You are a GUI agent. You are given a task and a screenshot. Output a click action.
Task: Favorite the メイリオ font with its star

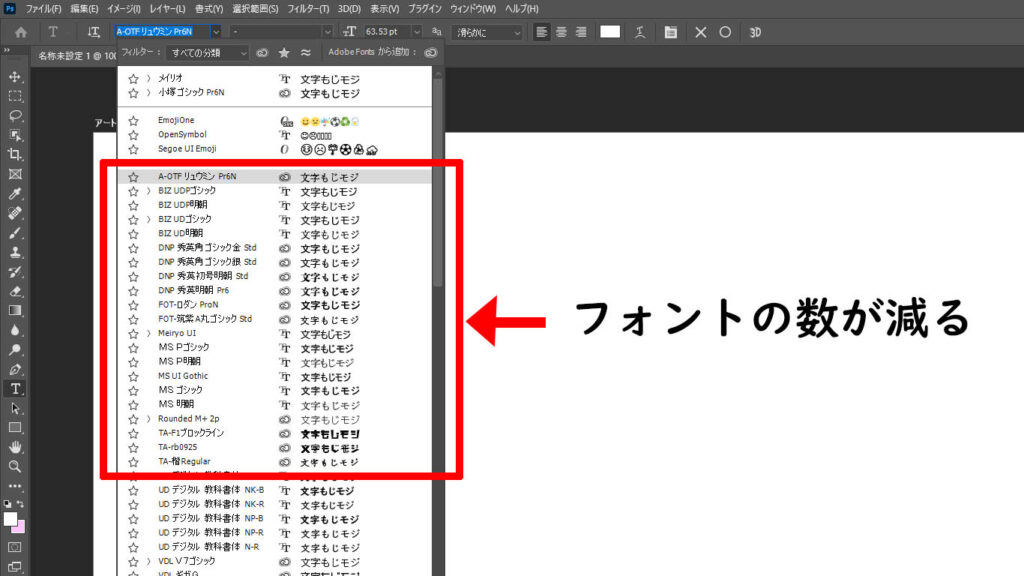pos(133,78)
